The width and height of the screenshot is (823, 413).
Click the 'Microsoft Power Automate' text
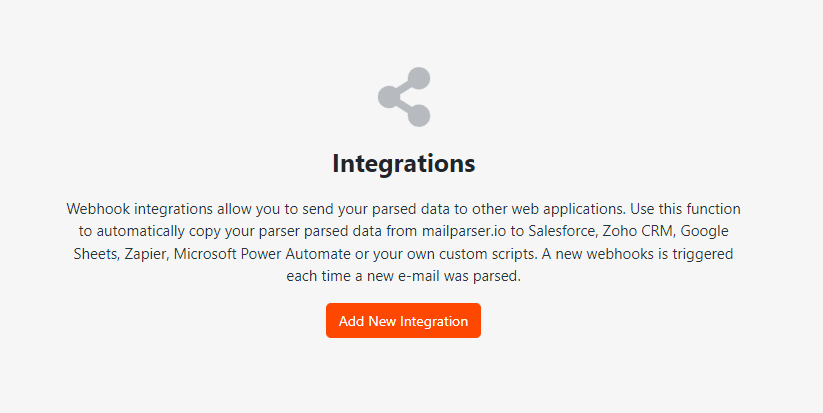click(262, 254)
